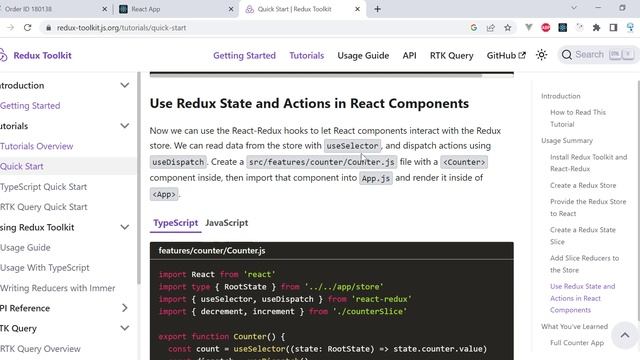Open Writing Reducers with Immer link
This screenshot has height=360, width=640.
coord(58,288)
